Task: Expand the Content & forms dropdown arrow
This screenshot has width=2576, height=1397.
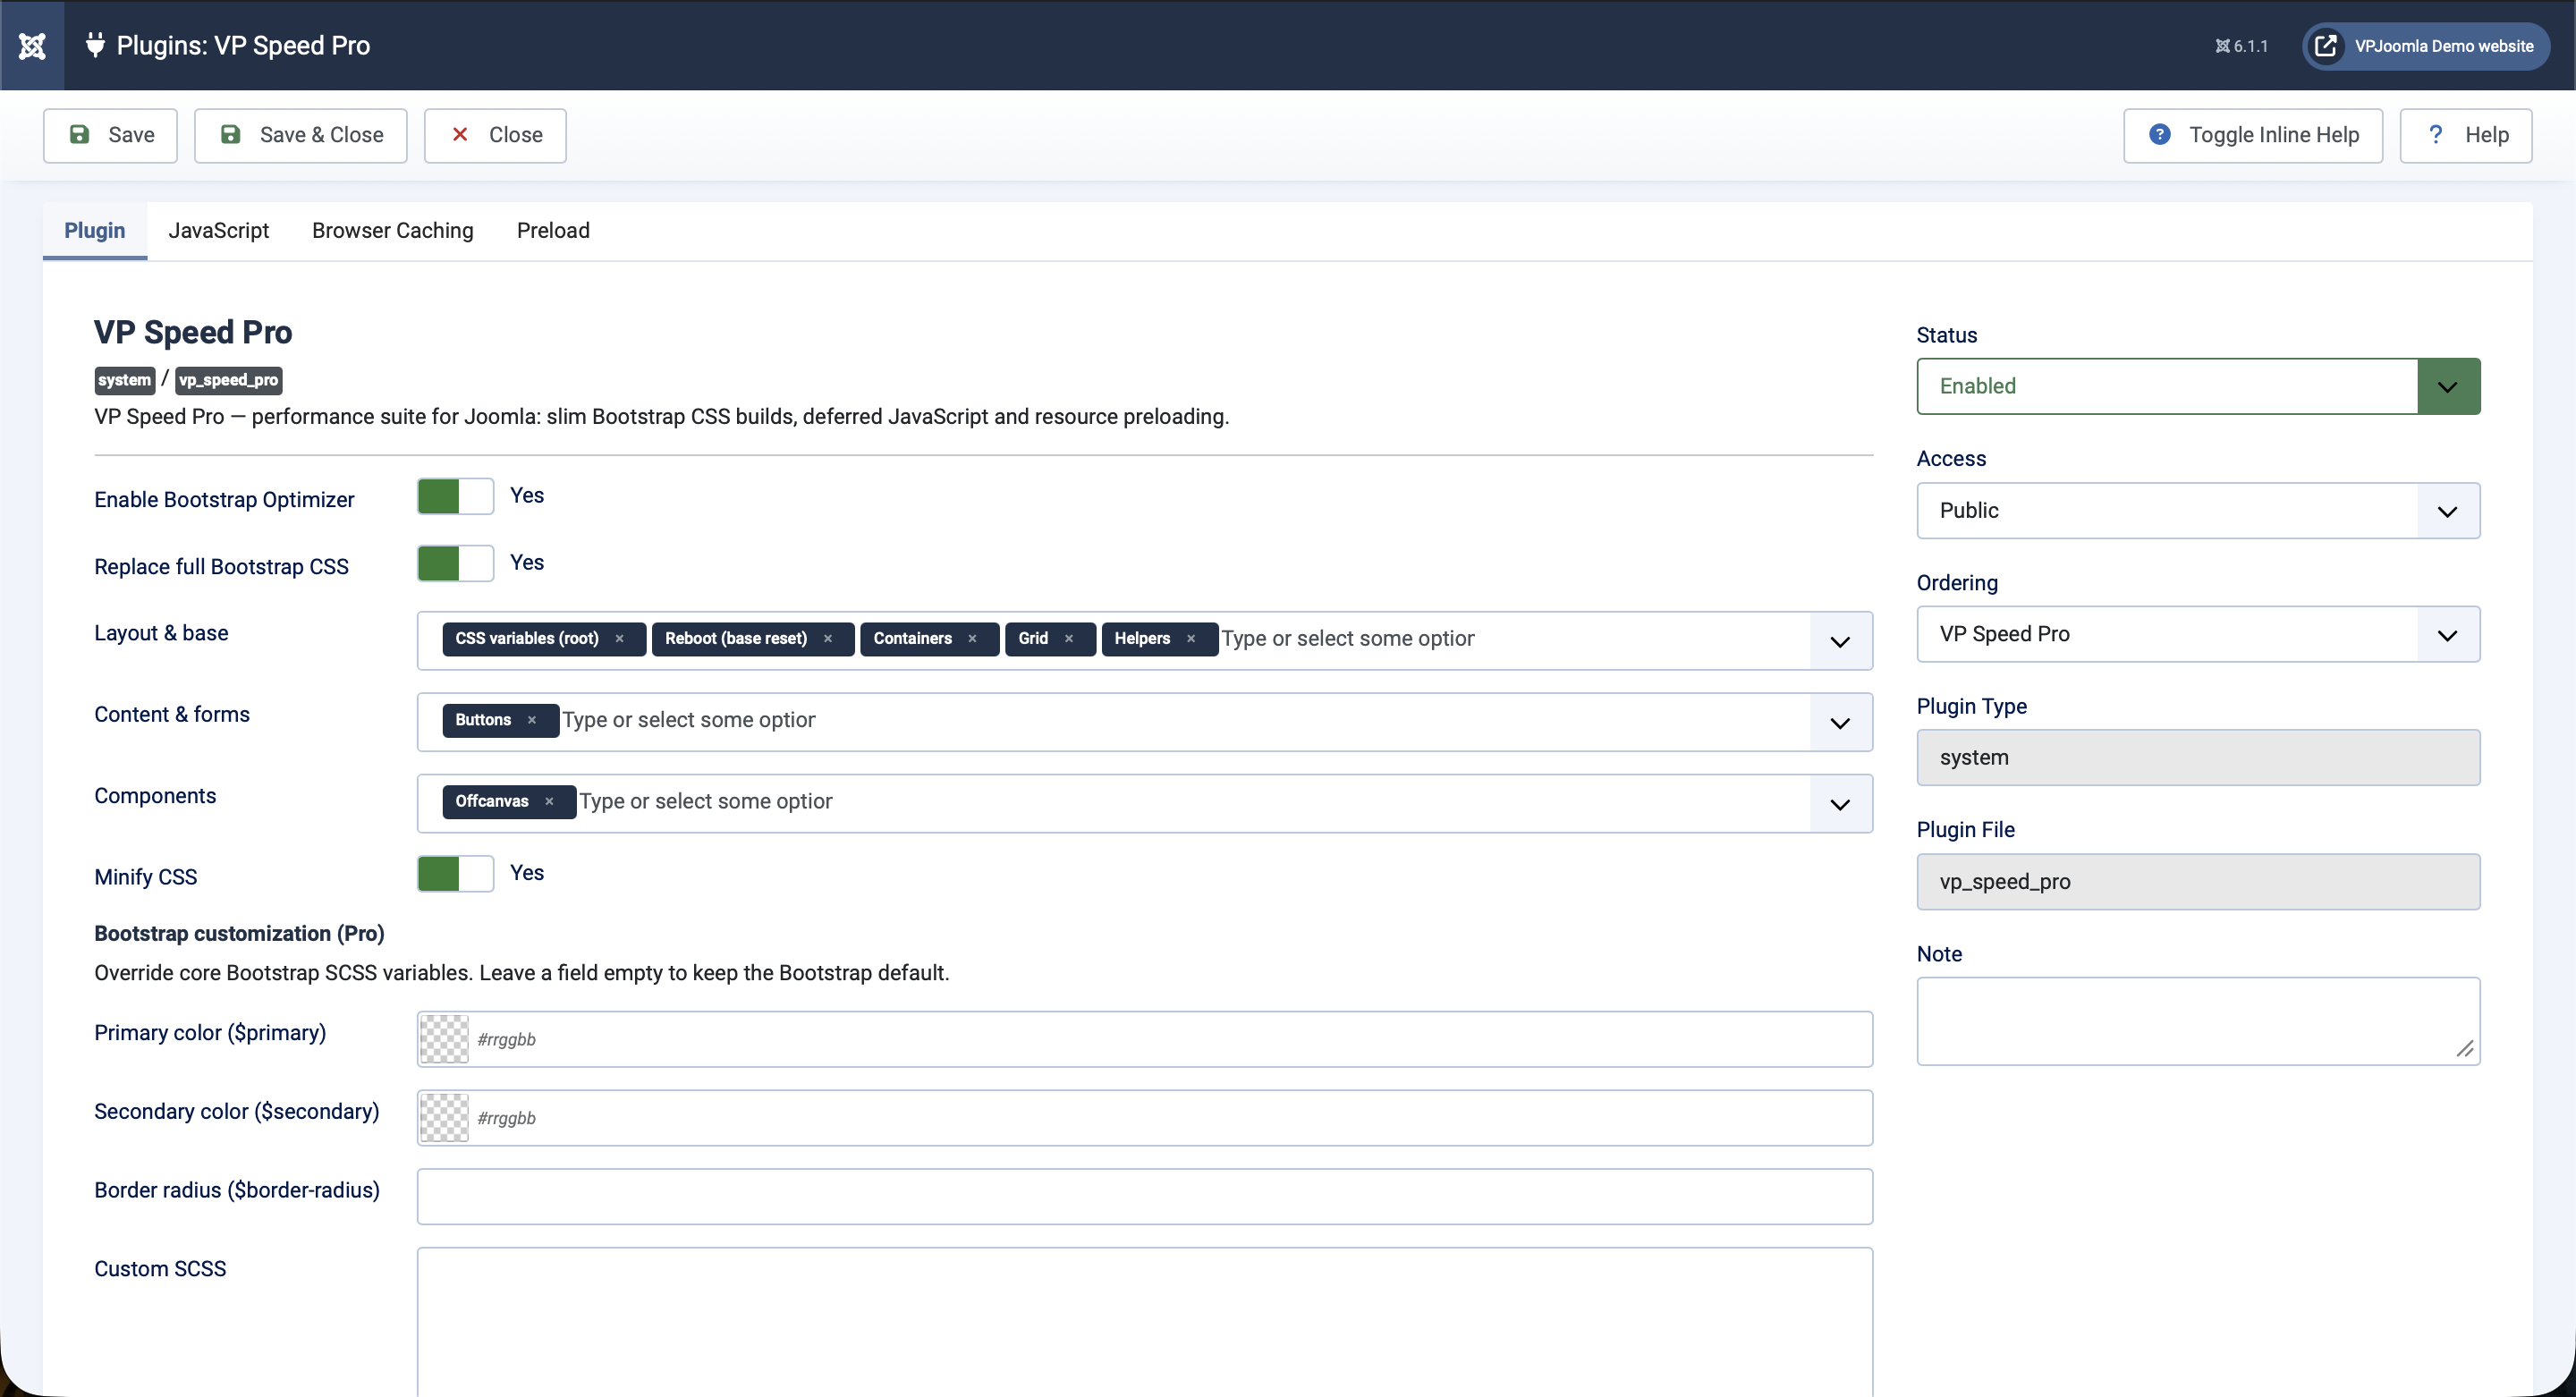Action: point(1840,723)
